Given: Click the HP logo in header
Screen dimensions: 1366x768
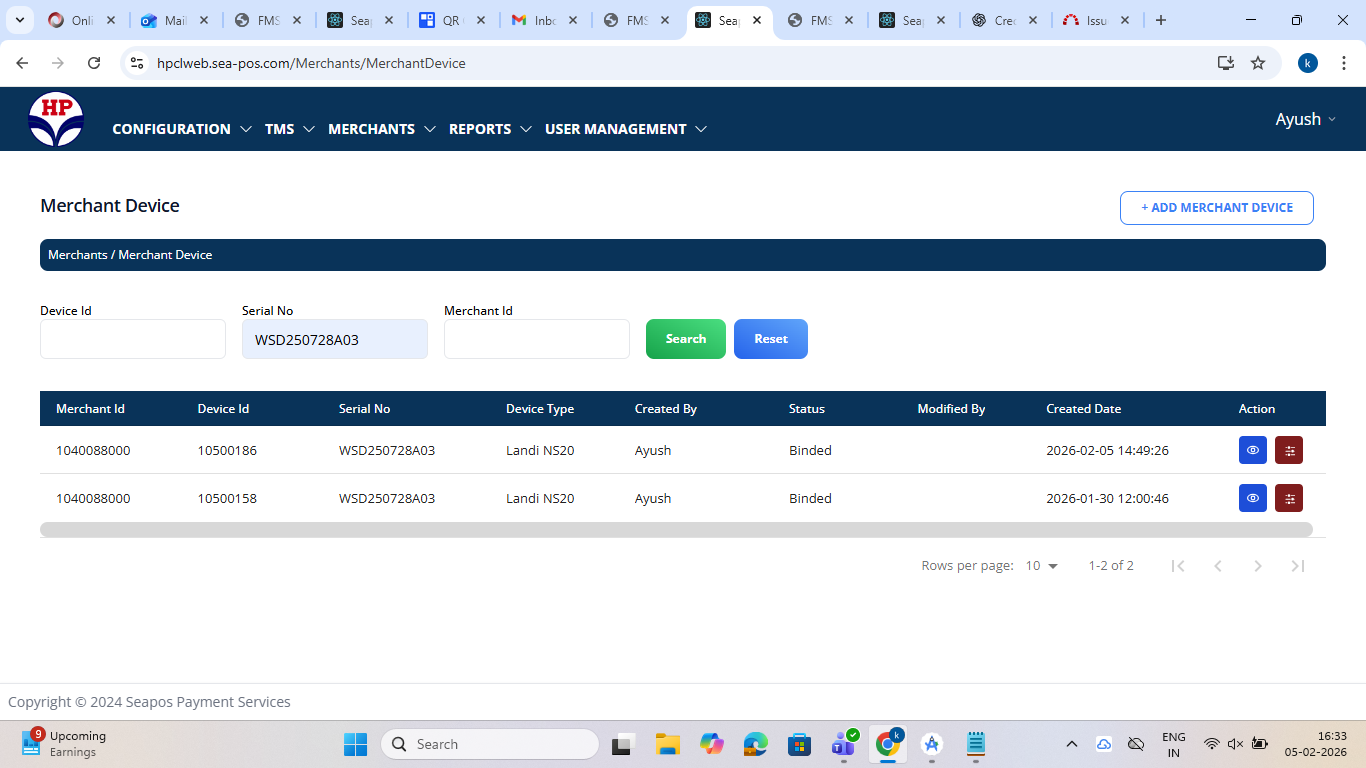Looking at the screenshot, I should [56, 120].
